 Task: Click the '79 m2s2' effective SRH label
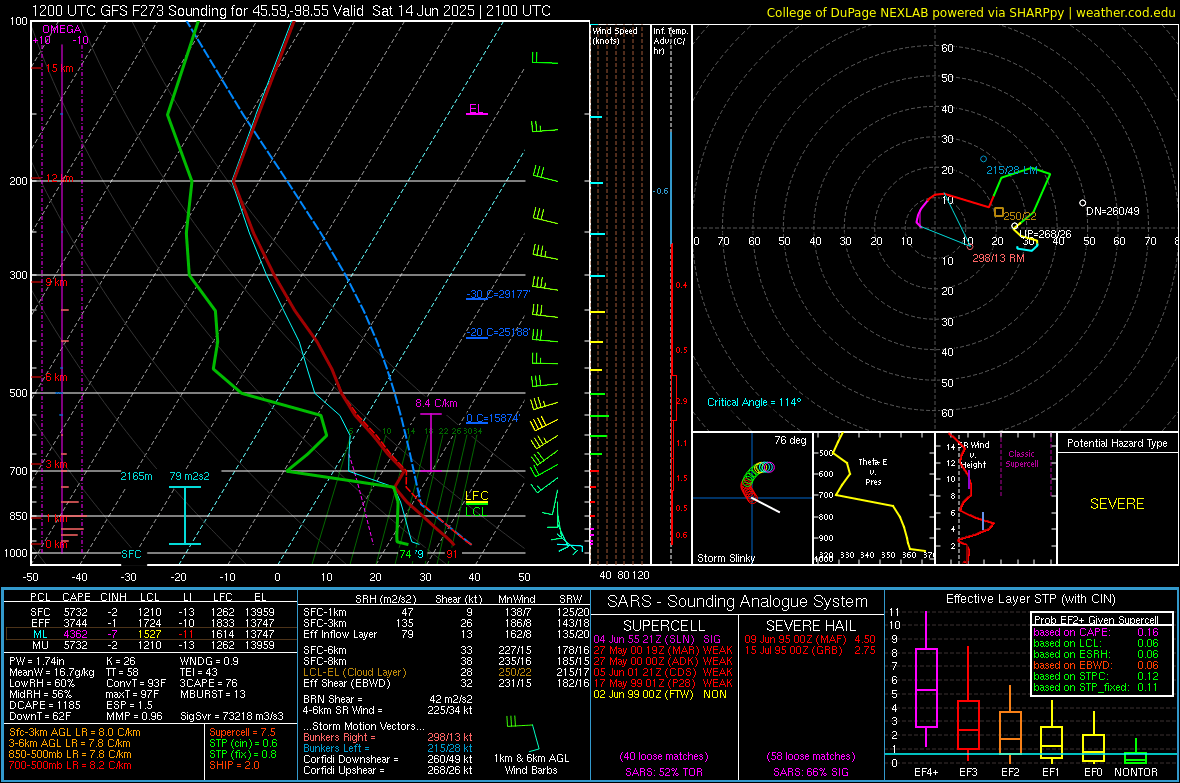(x=189, y=477)
